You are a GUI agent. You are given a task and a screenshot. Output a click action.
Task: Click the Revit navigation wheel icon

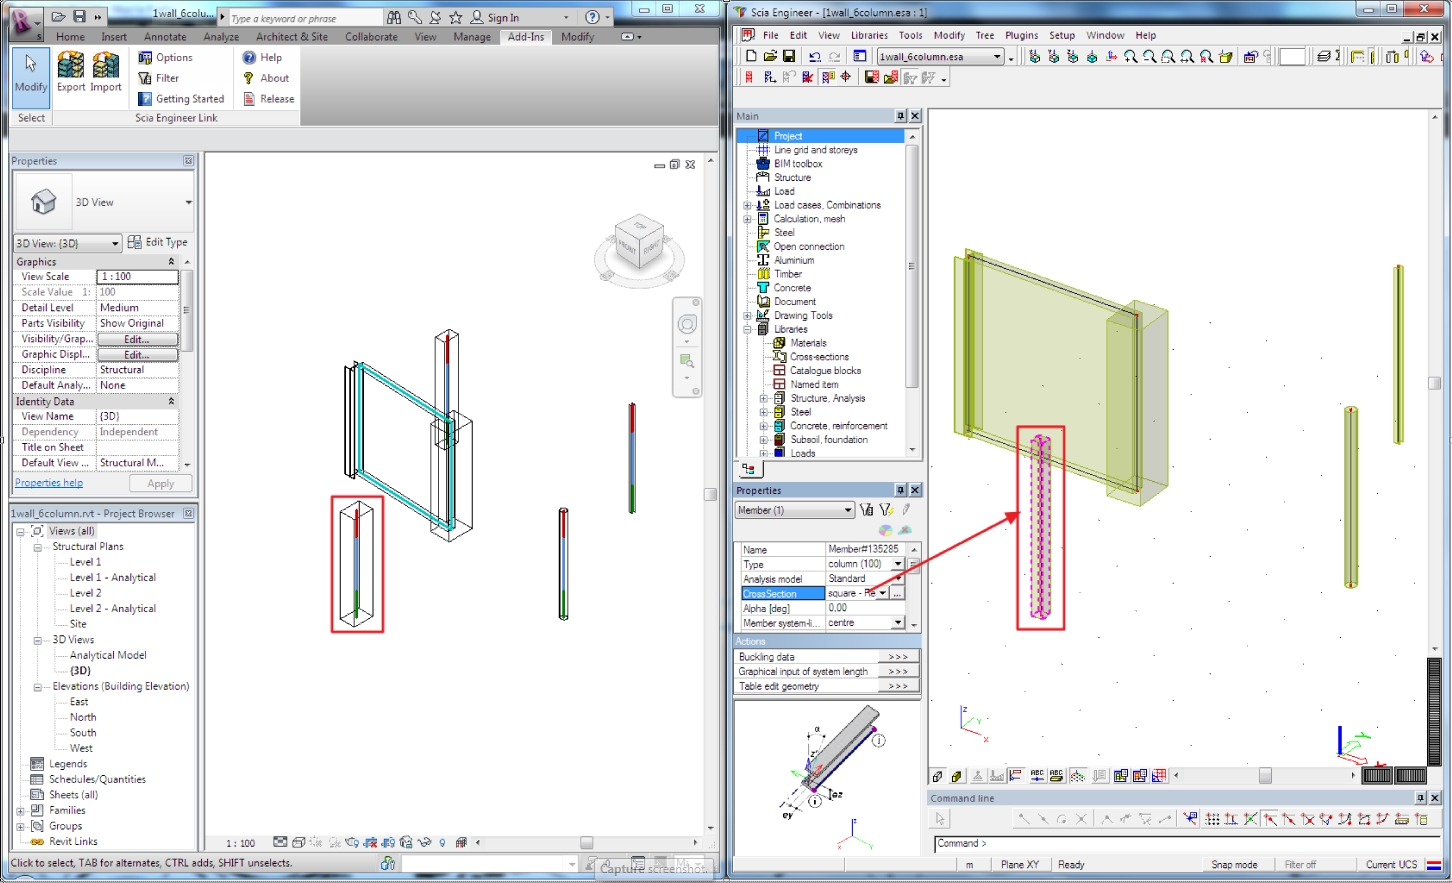click(687, 324)
